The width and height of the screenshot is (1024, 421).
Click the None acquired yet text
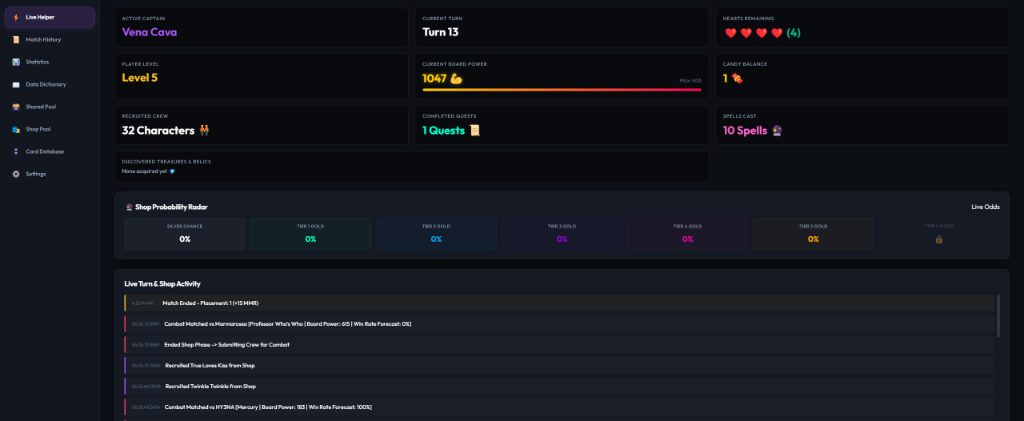[x=144, y=172]
